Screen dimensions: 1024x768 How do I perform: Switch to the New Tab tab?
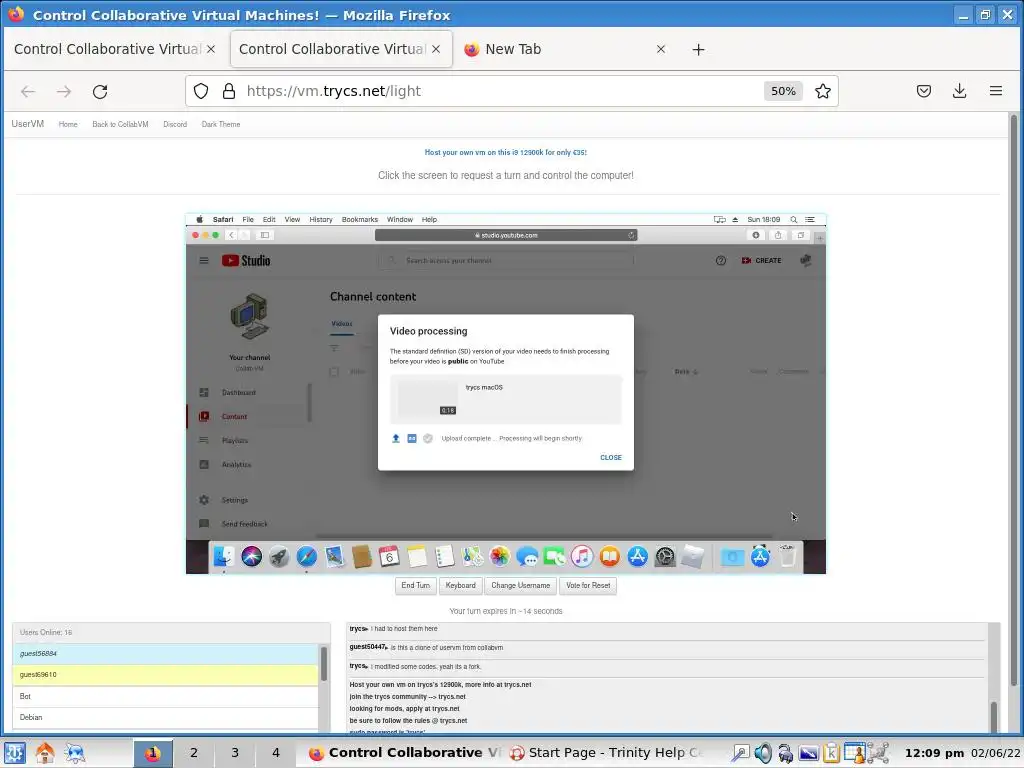(566, 49)
